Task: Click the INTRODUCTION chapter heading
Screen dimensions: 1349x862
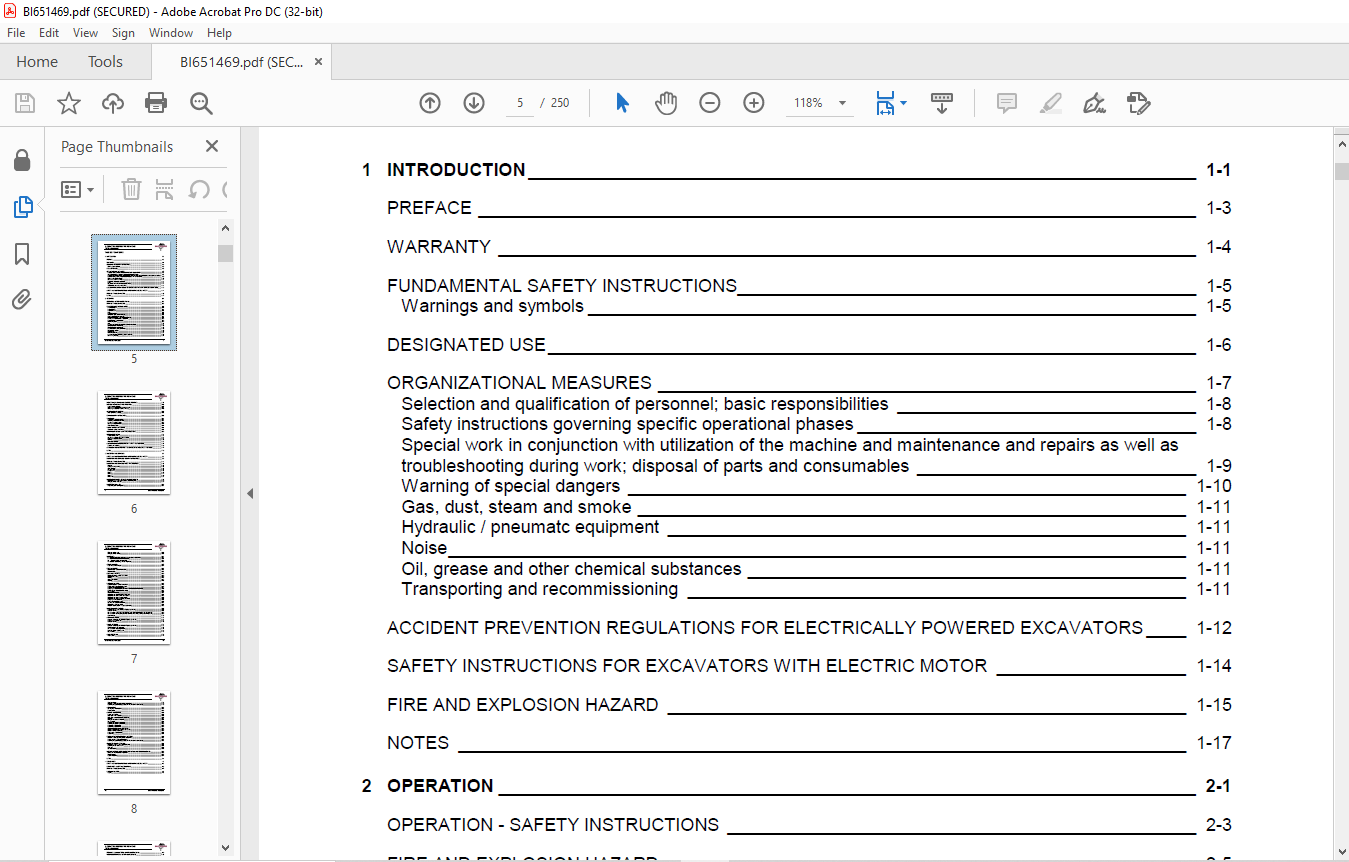Action: pyautogui.click(x=456, y=170)
